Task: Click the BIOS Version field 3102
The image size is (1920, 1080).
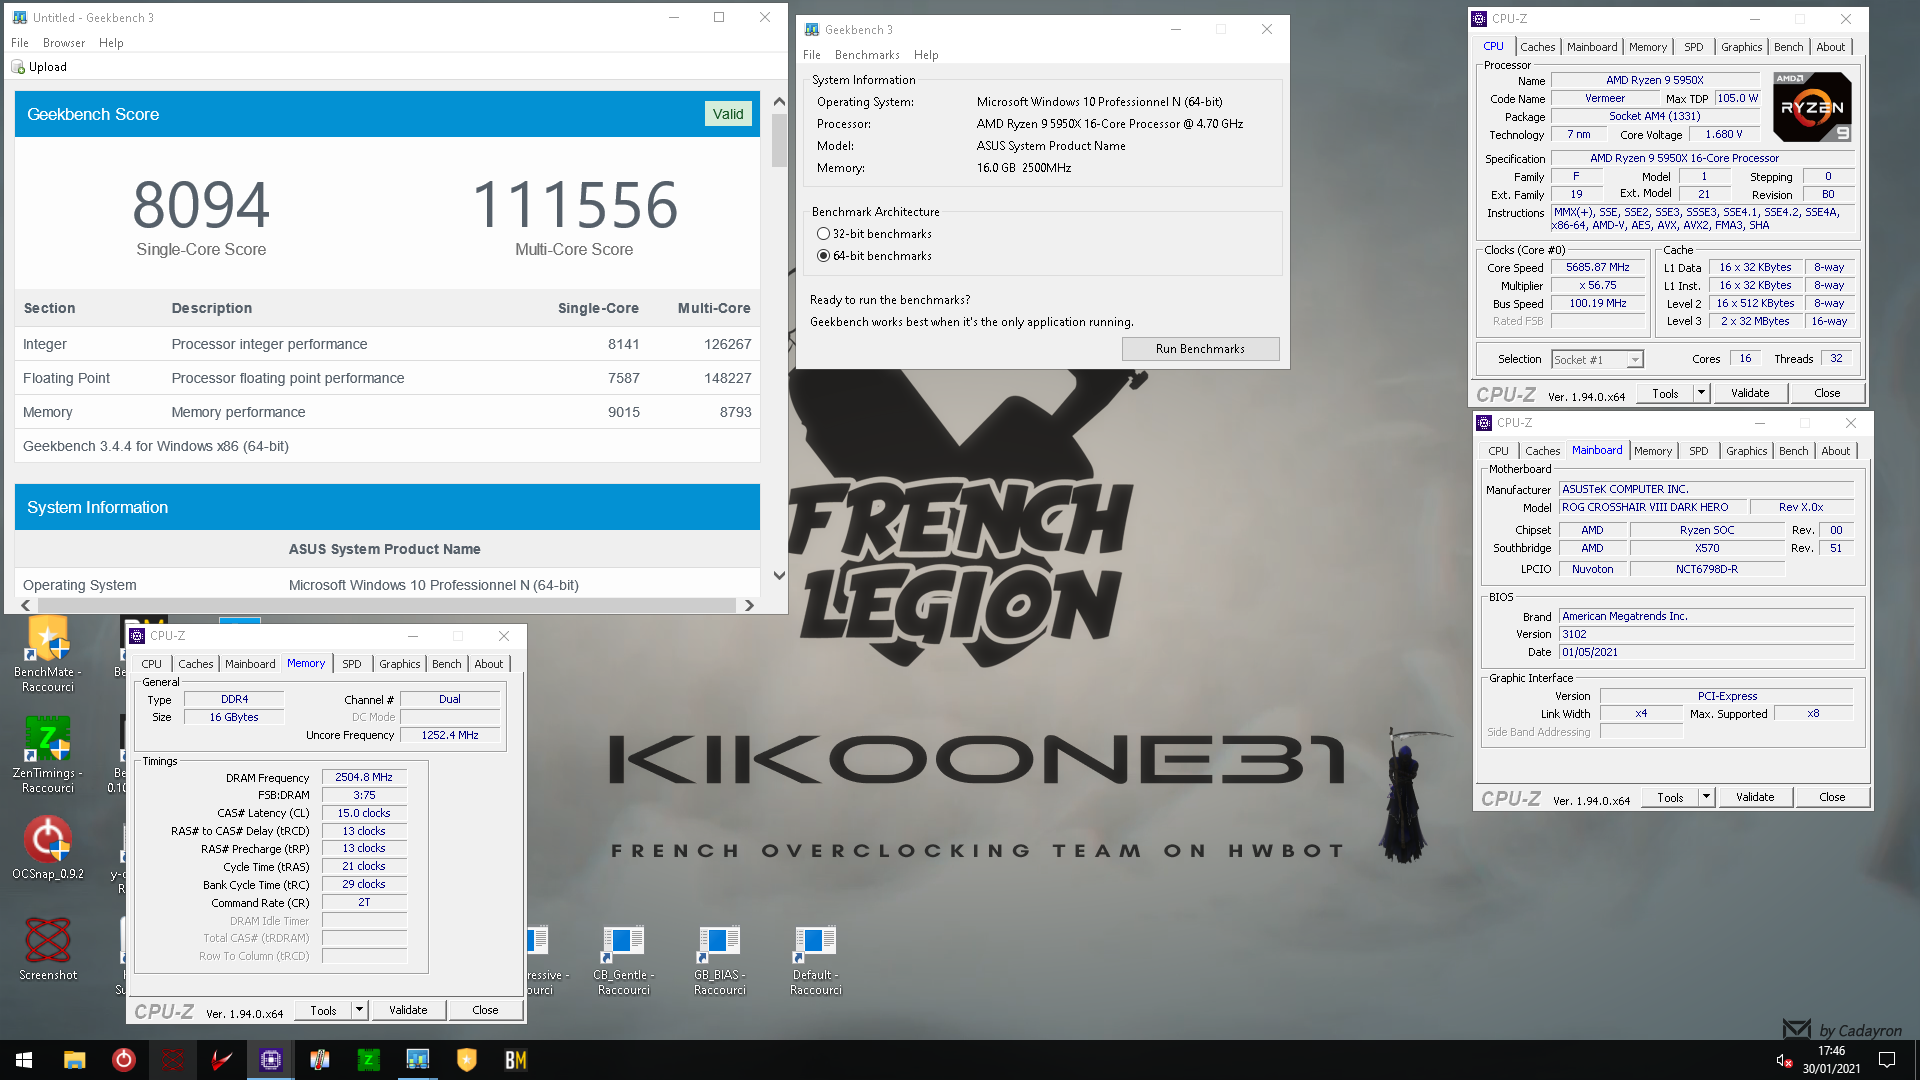Action: pos(1706,634)
